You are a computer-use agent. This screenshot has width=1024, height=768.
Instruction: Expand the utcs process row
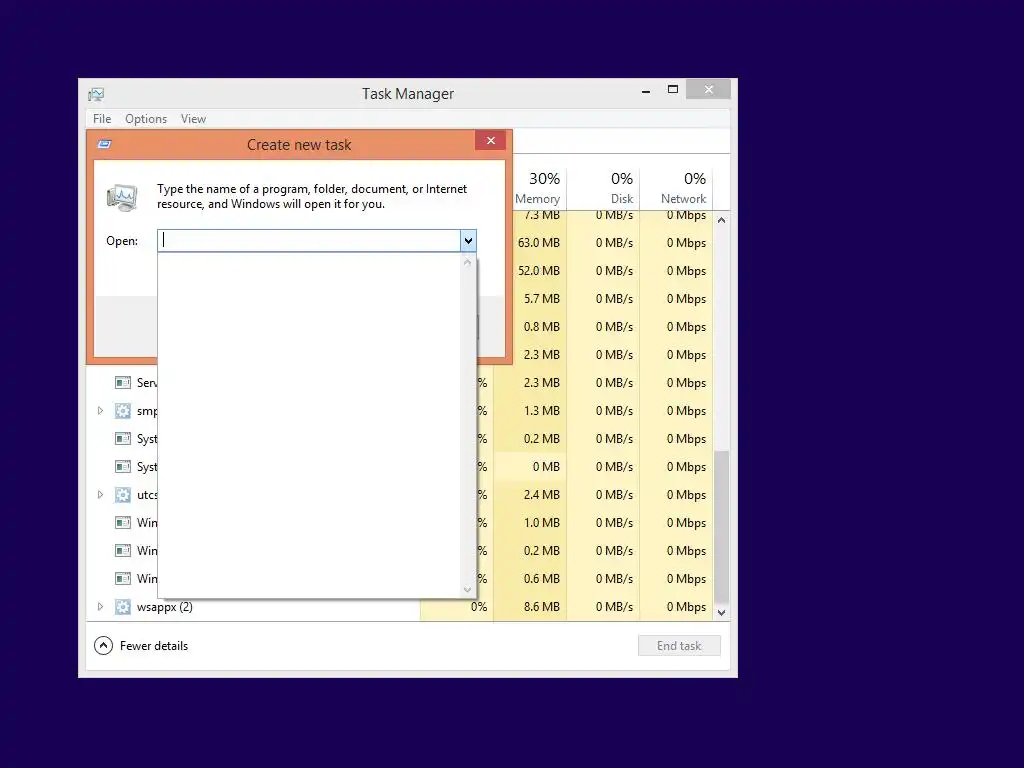(x=100, y=494)
